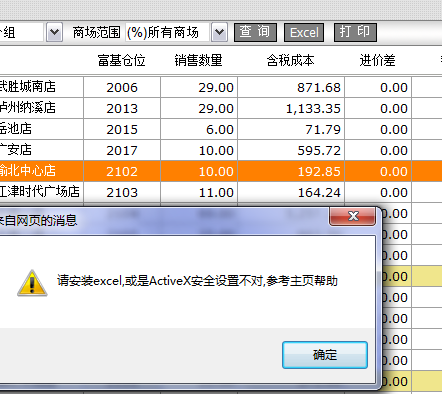Select the highlighted 渝北中心店 row cell
The height and width of the screenshot is (394, 442).
point(41,171)
